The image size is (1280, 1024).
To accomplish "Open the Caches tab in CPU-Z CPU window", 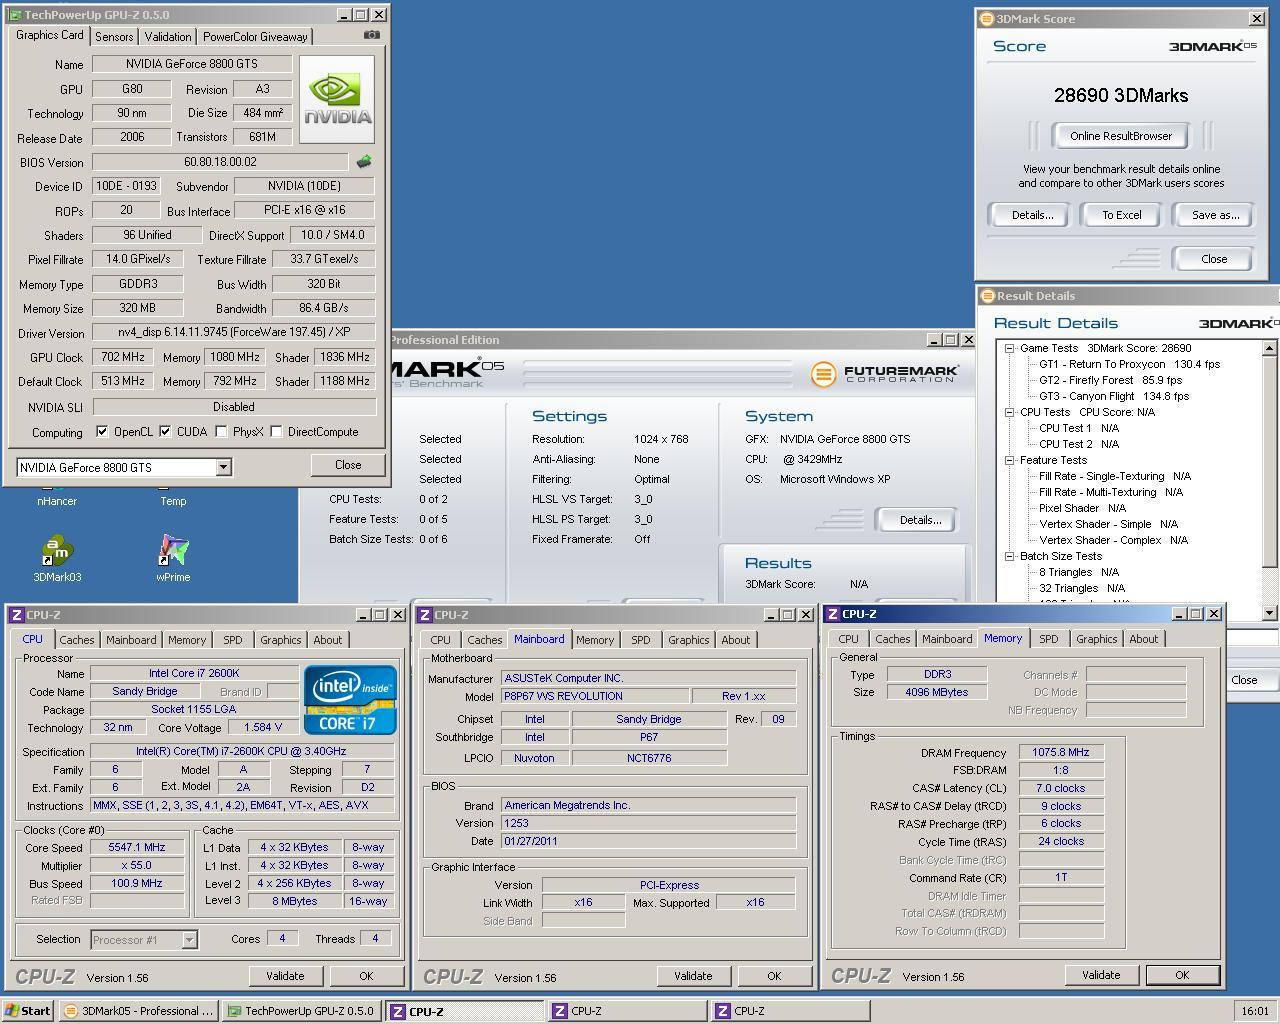I will [x=76, y=640].
